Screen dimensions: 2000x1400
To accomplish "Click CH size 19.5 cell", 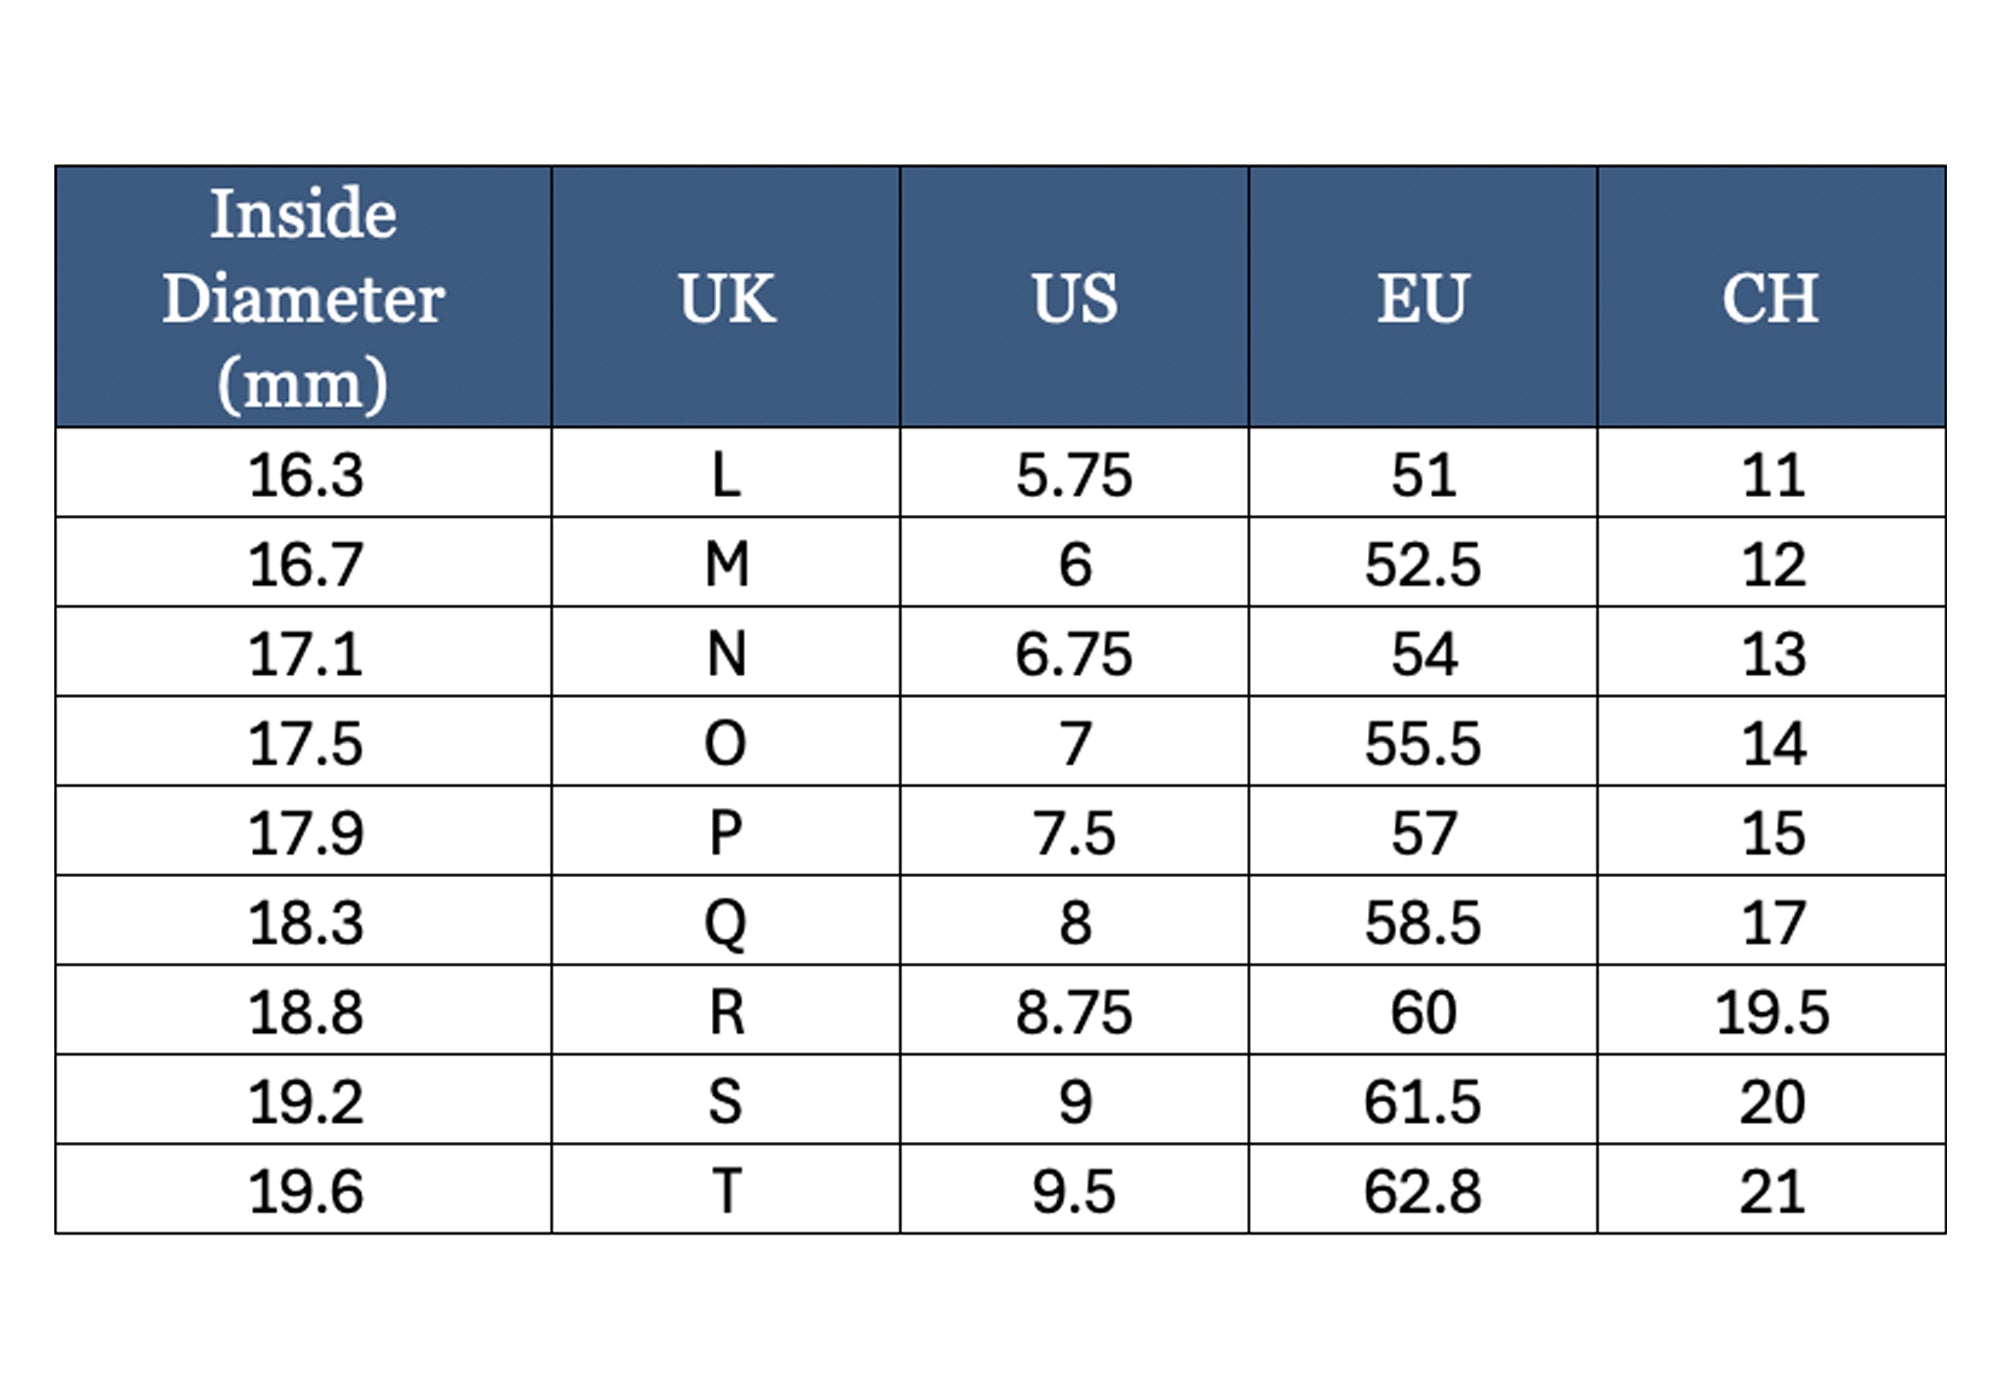I will pyautogui.click(x=1771, y=1012).
